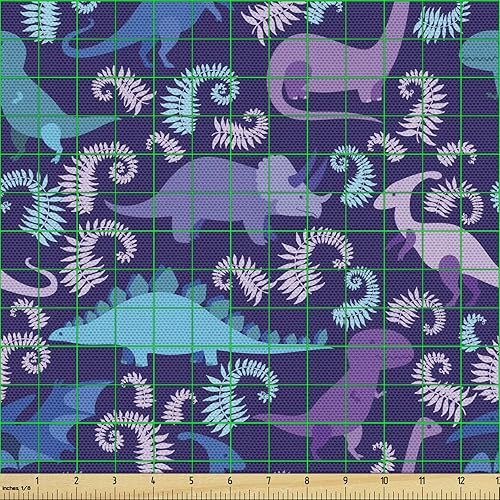This screenshot has width=500, height=500.
Task: Click the ruler's number 8
Action: click(x=307, y=481)
